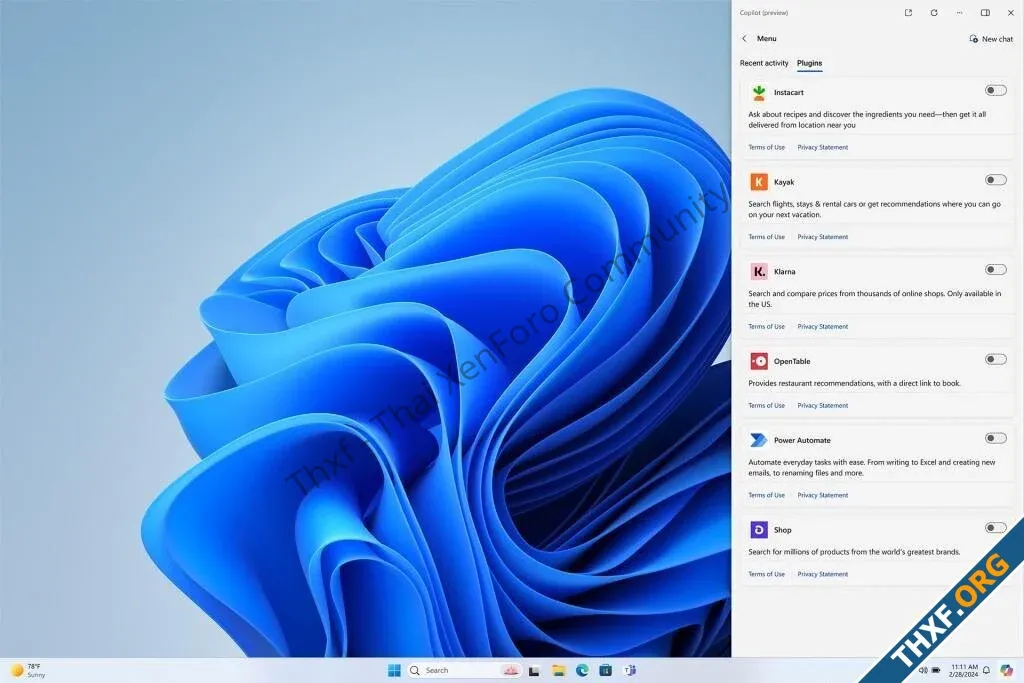Start a New chat
This screenshot has height=683, width=1024.
click(x=991, y=39)
